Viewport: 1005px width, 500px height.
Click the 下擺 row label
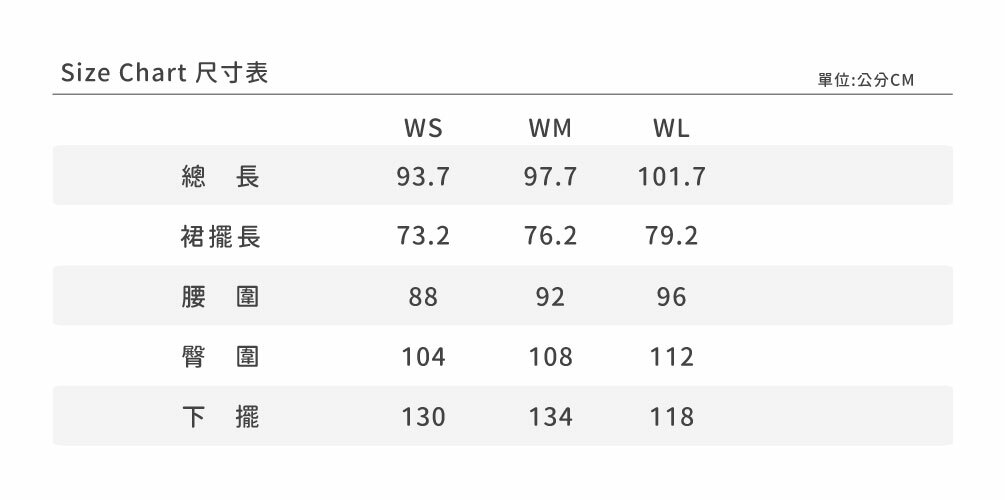[x=221, y=417]
